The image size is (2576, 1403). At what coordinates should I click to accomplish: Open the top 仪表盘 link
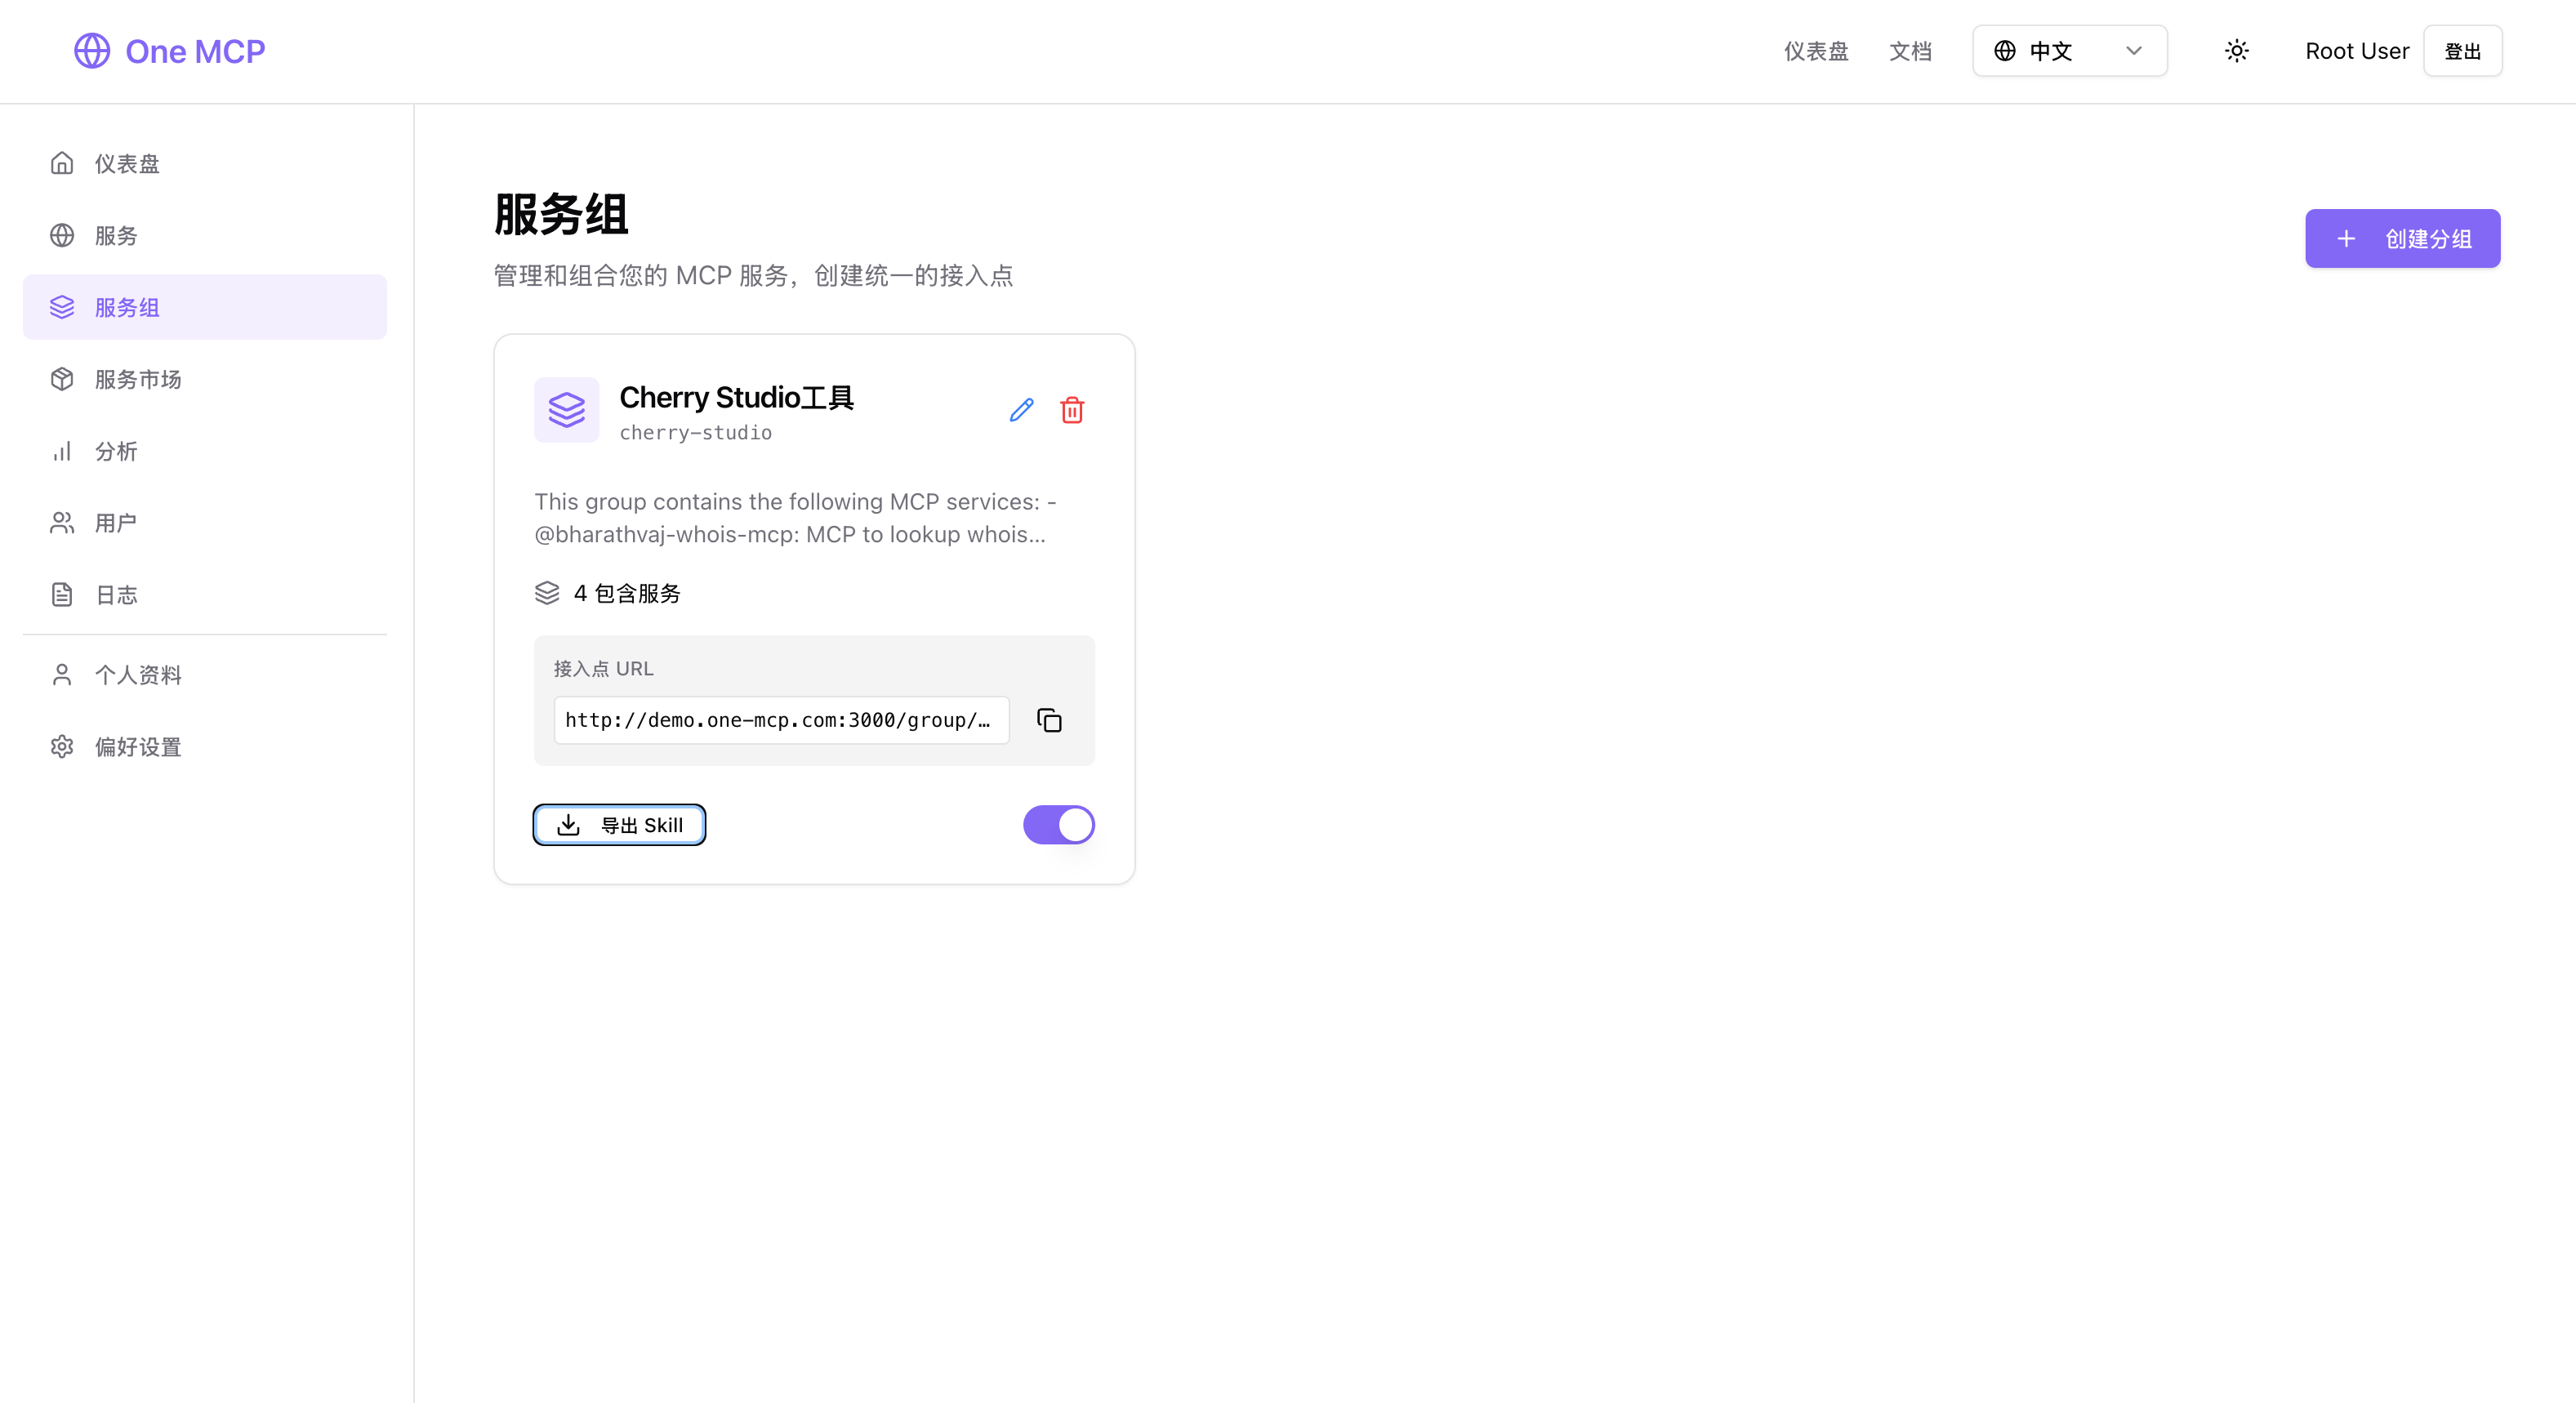click(1816, 51)
